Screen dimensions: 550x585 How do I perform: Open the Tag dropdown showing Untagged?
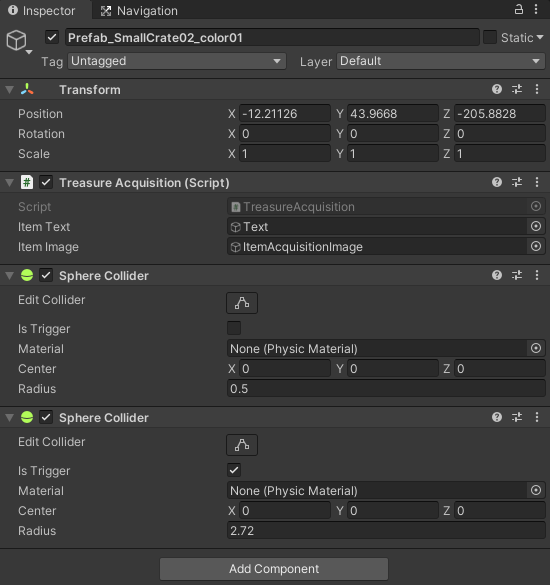coord(177,61)
